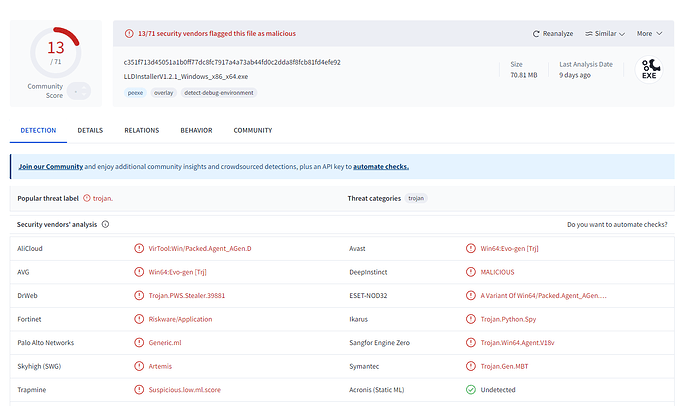Click the alert icon in the Symantec row
The height and width of the screenshot is (406, 690).
[471, 366]
